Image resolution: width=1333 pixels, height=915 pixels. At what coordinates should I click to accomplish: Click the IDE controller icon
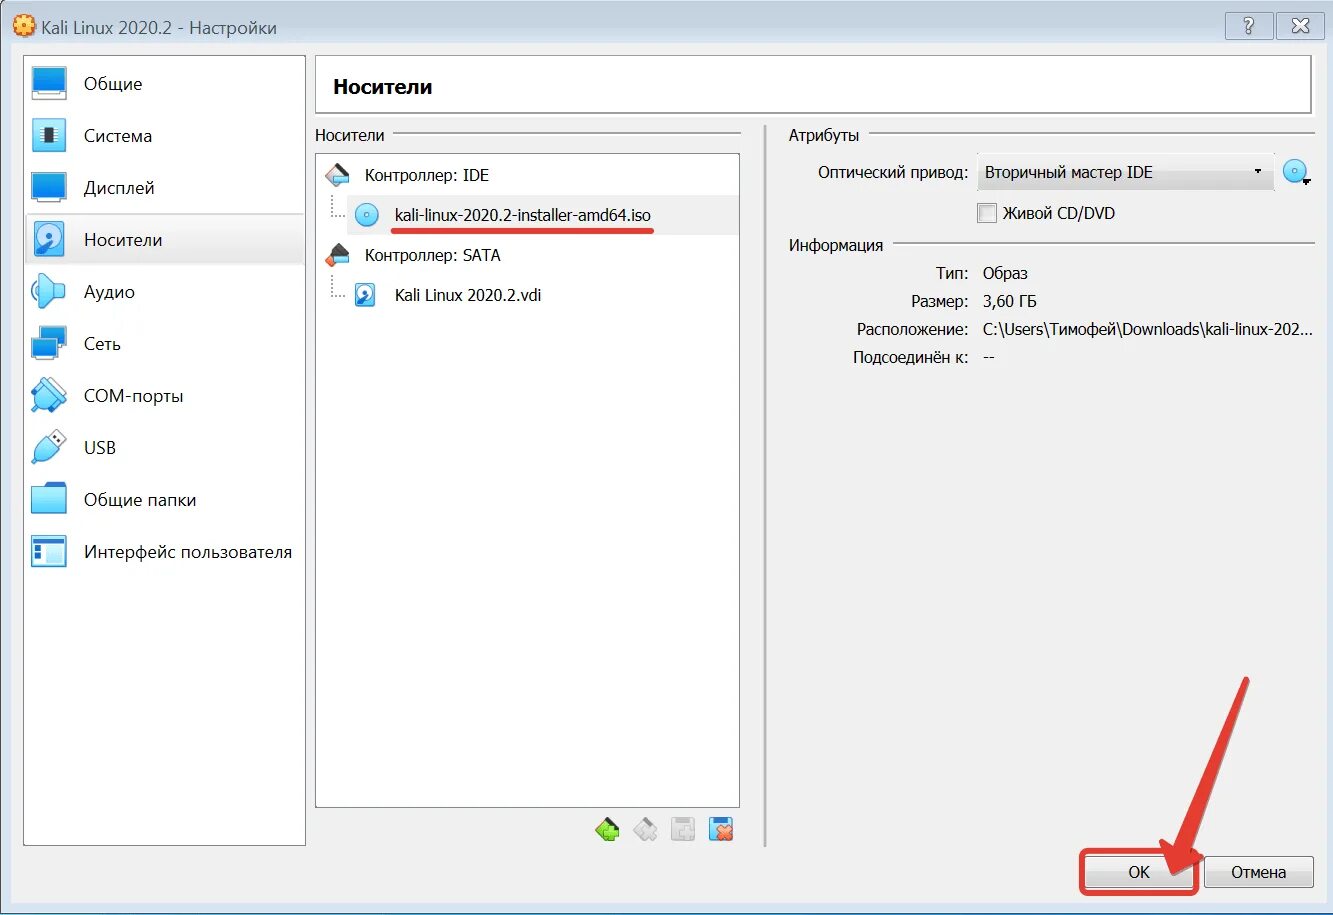point(338,175)
